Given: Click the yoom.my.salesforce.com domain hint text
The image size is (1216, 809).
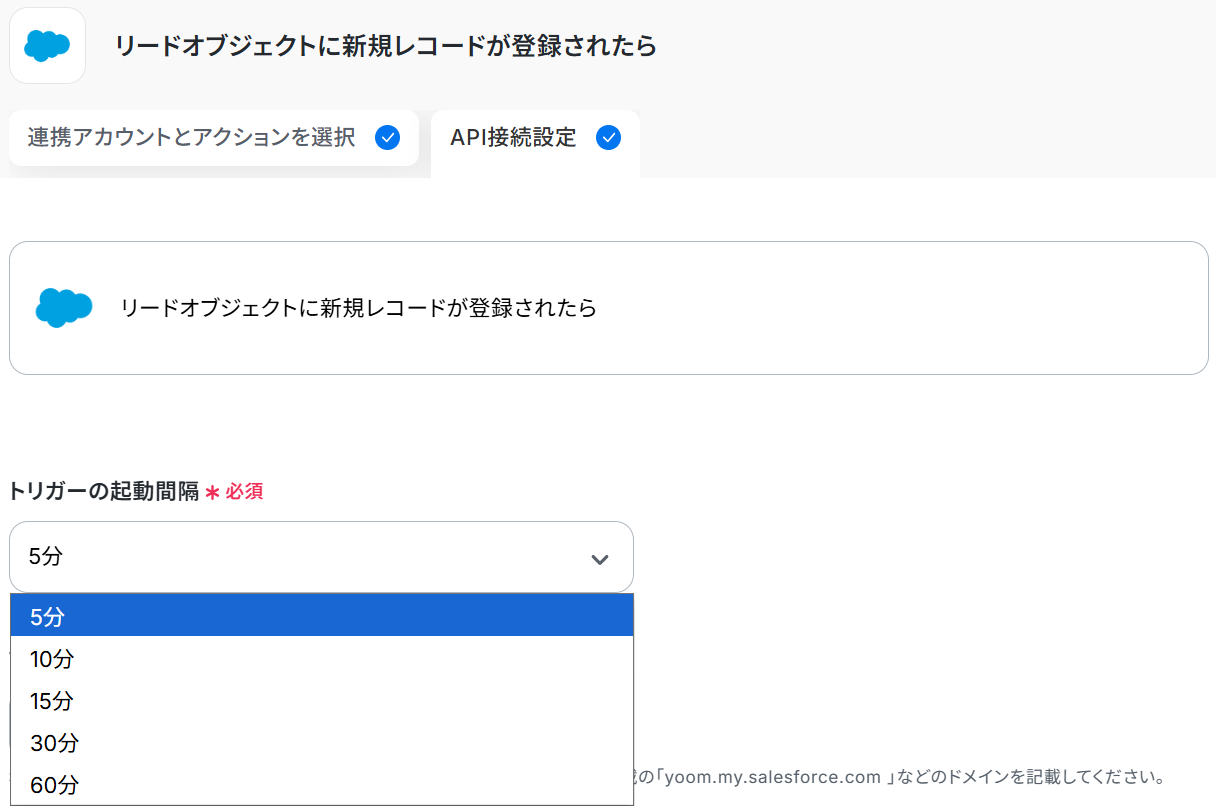Looking at the screenshot, I should 770,777.
